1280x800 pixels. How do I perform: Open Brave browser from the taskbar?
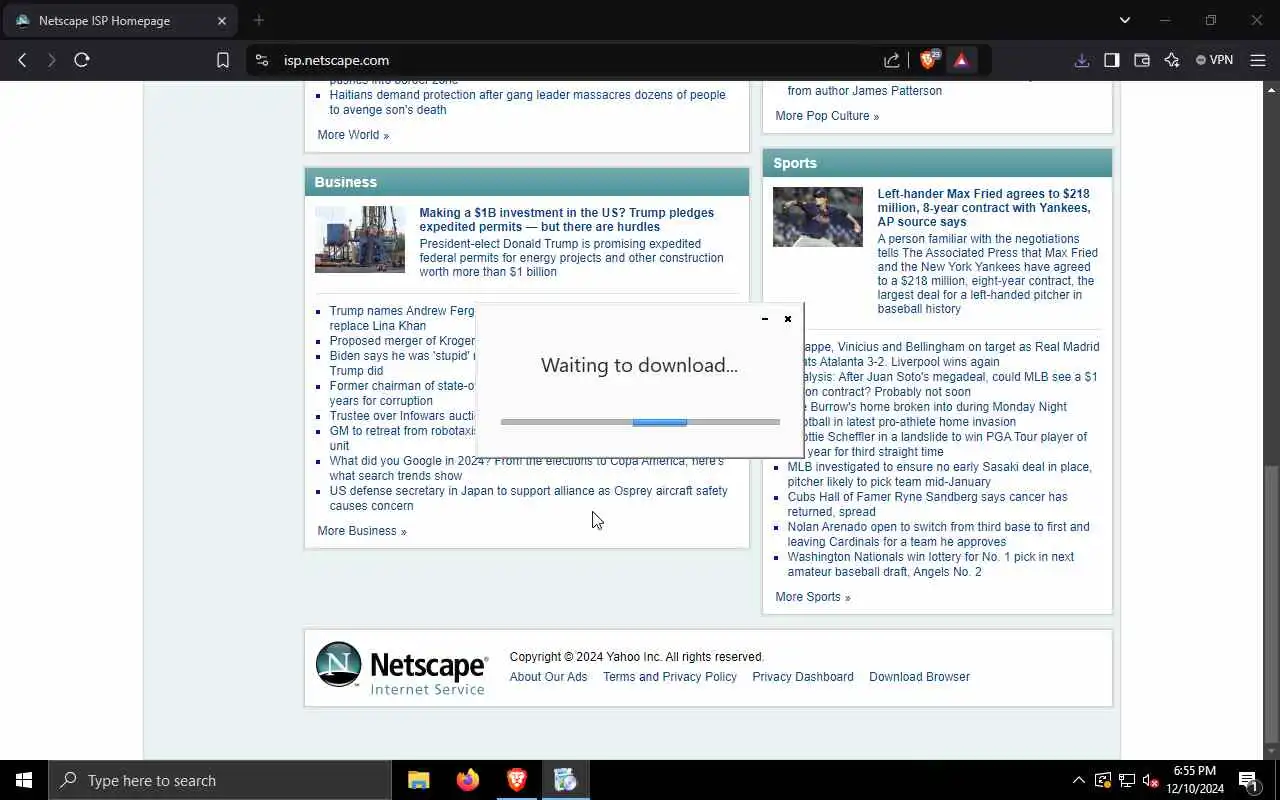pos(517,780)
